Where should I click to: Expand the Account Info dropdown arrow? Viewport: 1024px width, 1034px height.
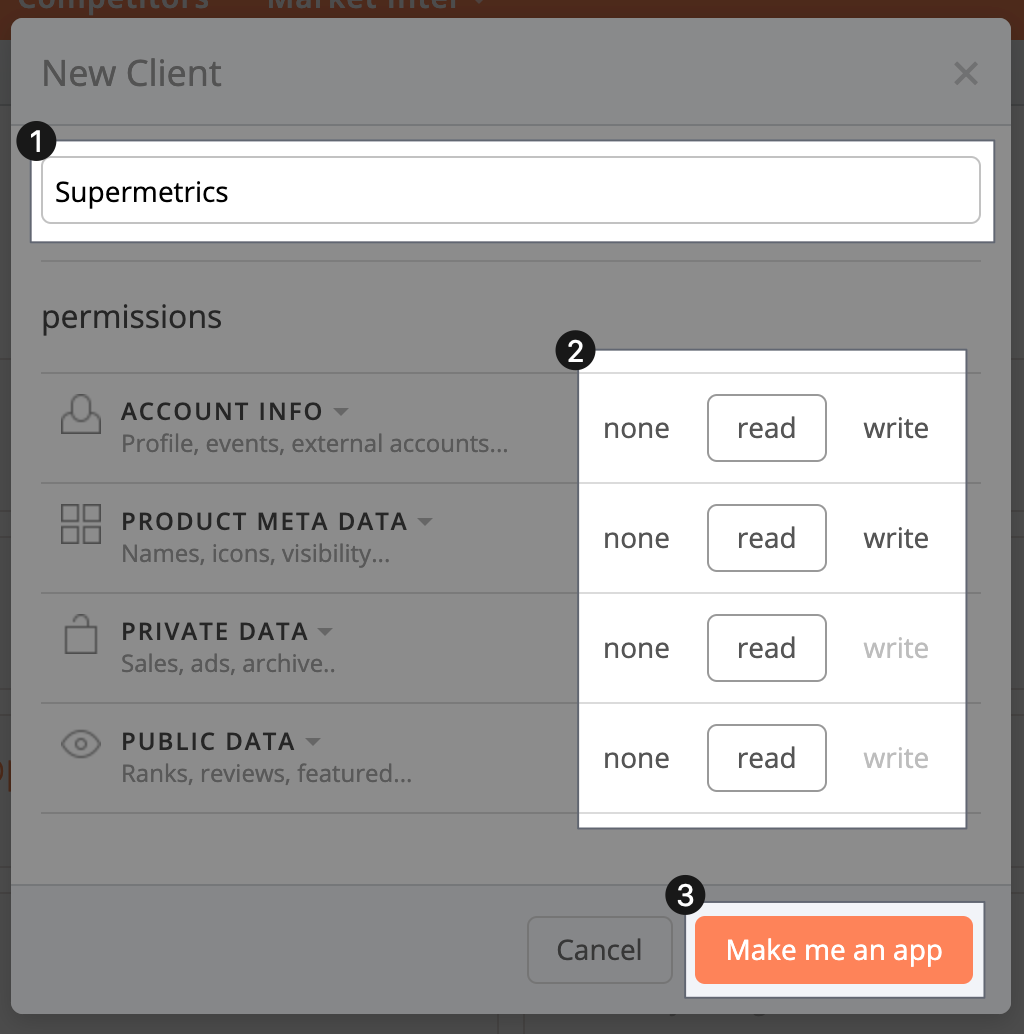tap(340, 412)
